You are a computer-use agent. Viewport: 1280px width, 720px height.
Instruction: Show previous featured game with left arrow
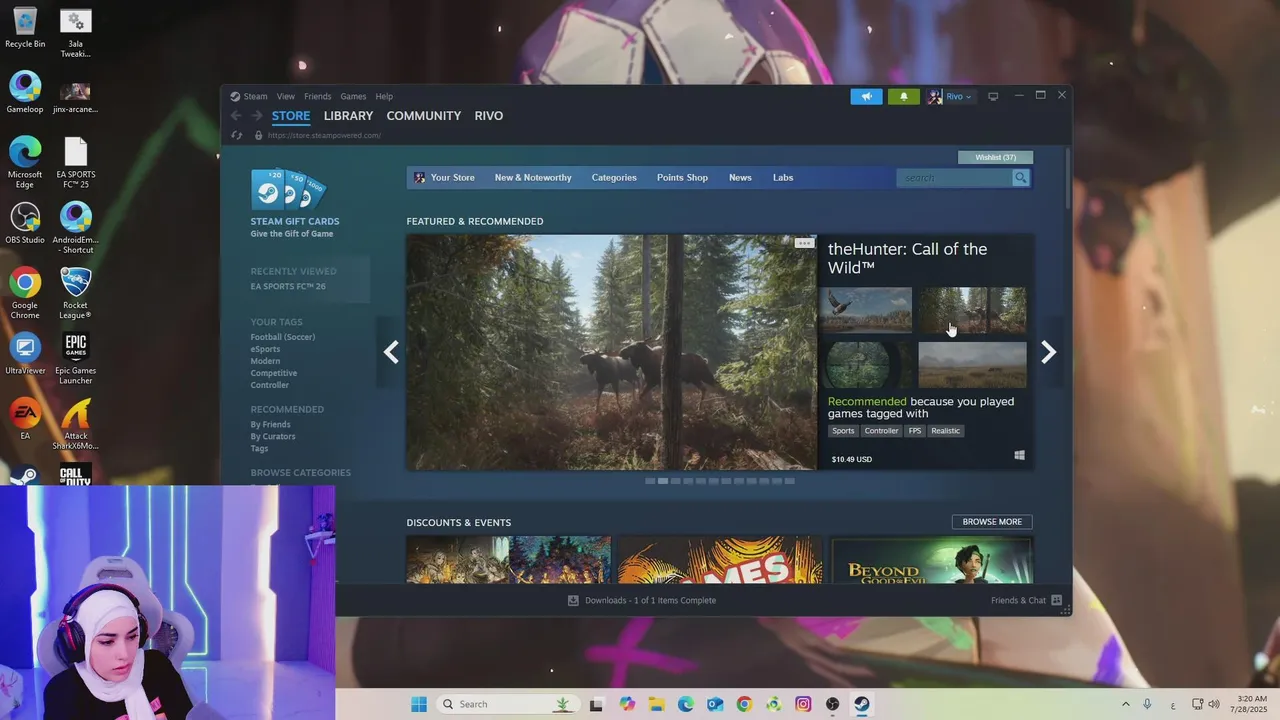click(x=391, y=352)
